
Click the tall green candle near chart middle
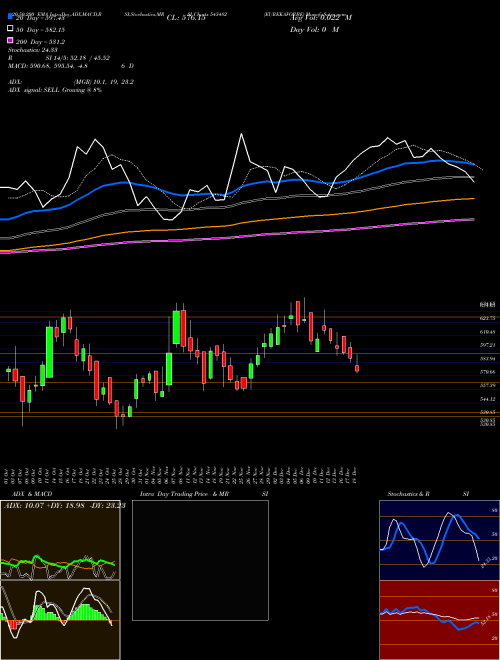[x=176, y=327]
